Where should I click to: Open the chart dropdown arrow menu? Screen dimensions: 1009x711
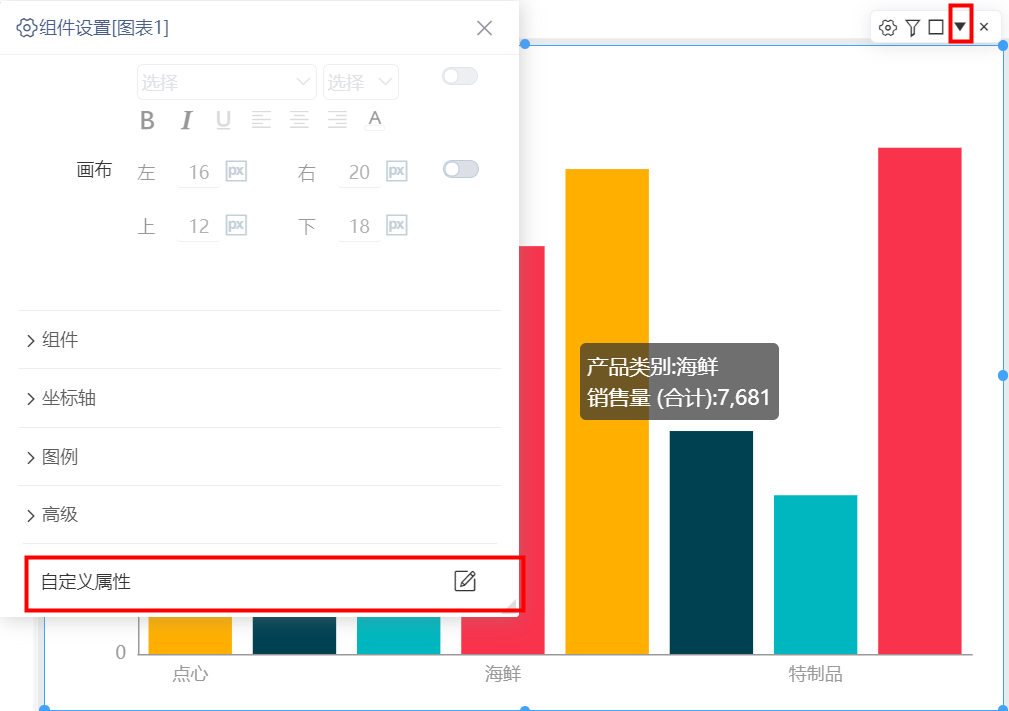point(960,27)
